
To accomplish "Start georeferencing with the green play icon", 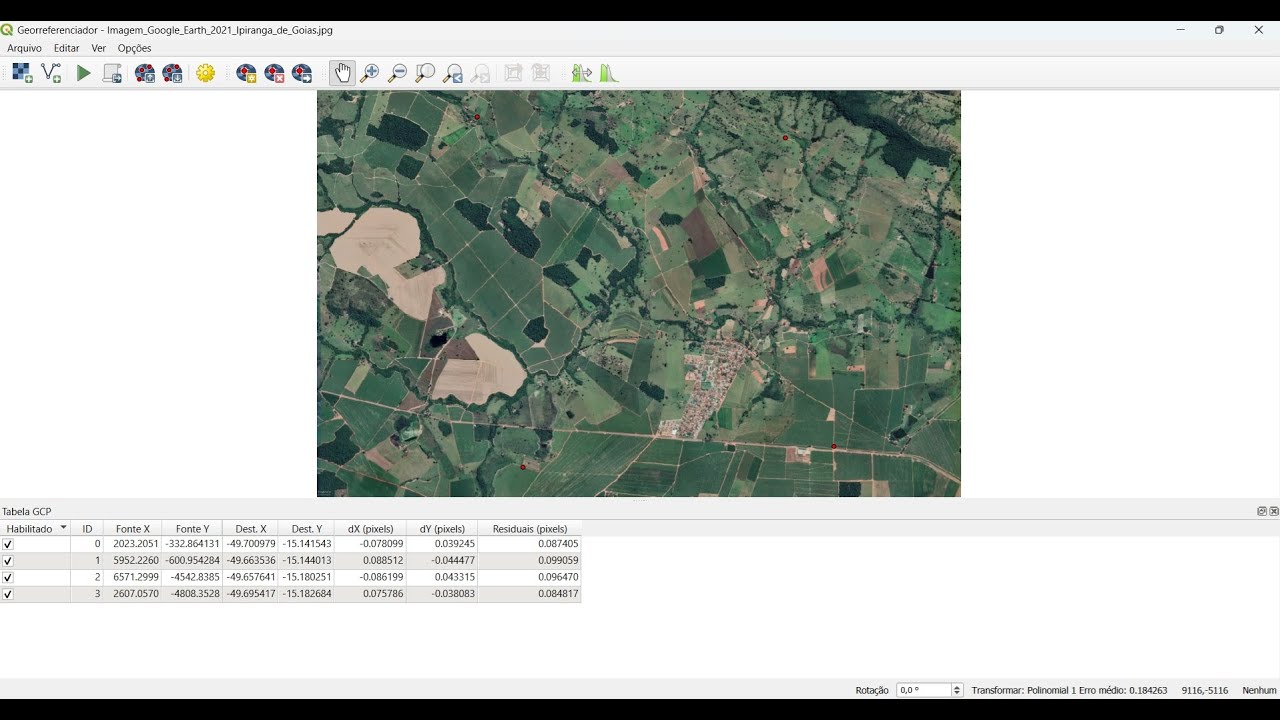I will (84, 73).
